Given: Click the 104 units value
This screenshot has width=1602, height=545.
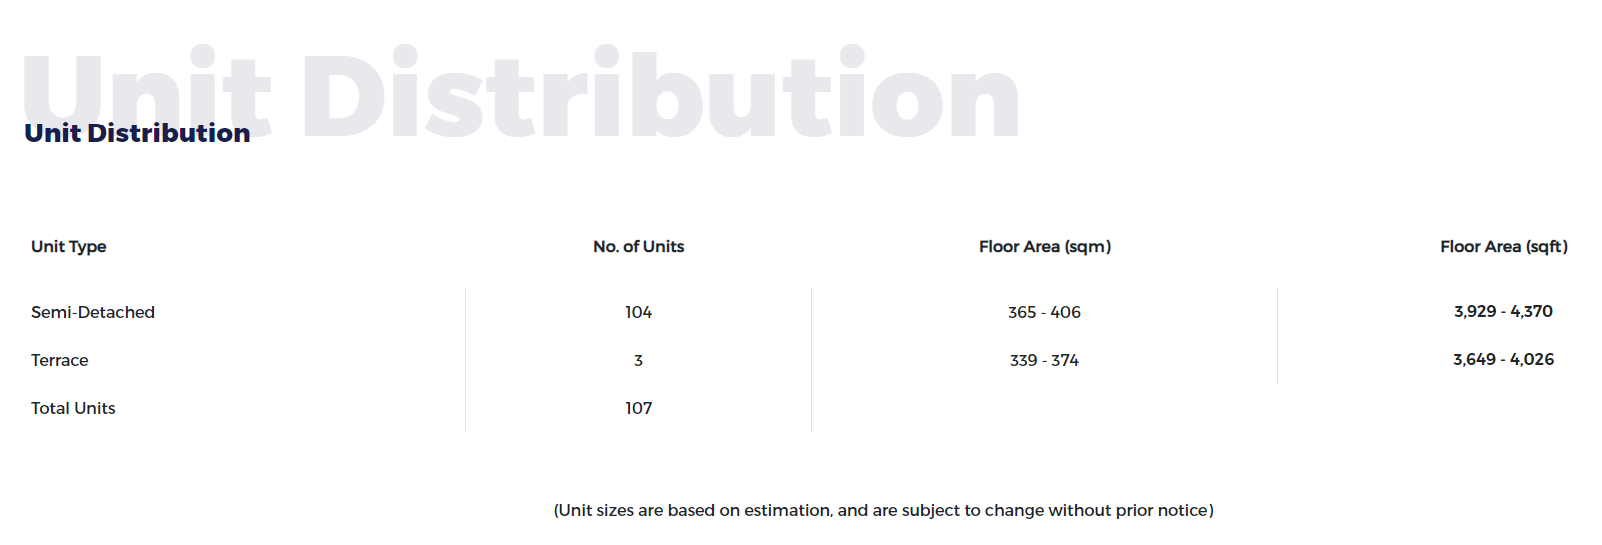Looking at the screenshot, I should tap(638, 312).
